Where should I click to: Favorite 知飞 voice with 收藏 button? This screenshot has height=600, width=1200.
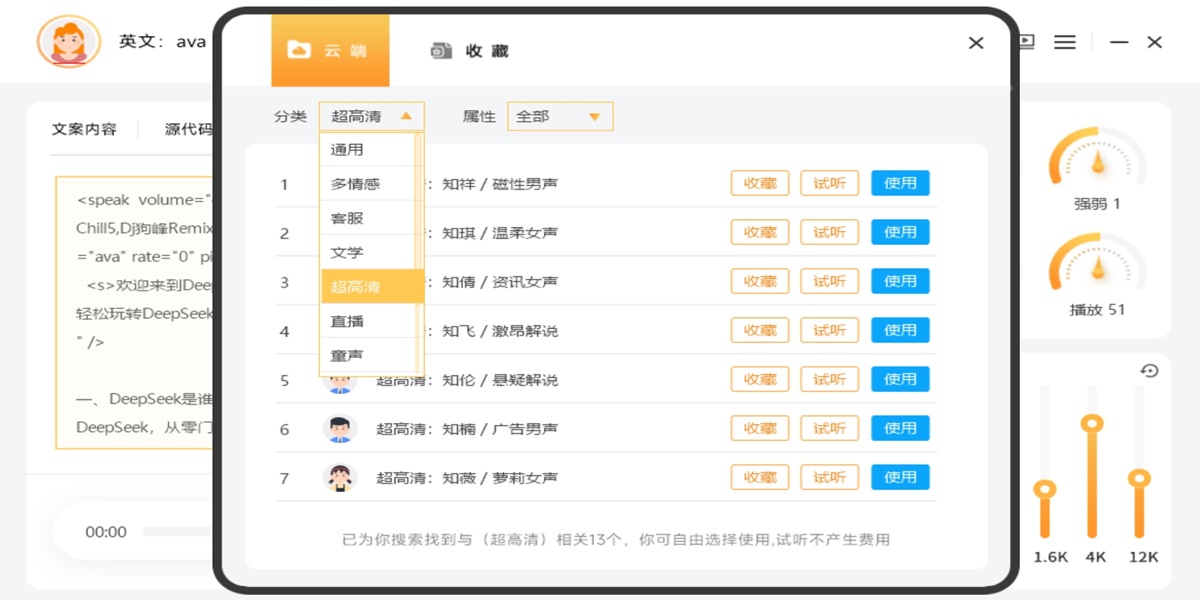[x=759, y=330]
